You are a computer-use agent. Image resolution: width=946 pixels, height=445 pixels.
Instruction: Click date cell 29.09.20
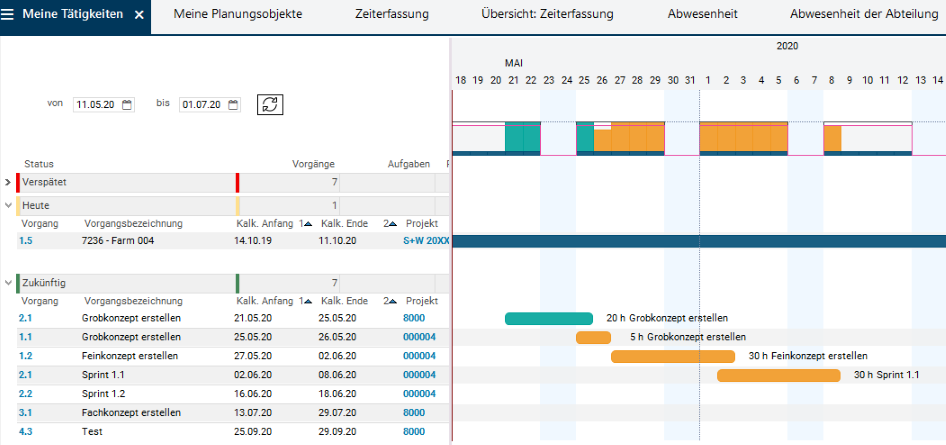point(338,432)
